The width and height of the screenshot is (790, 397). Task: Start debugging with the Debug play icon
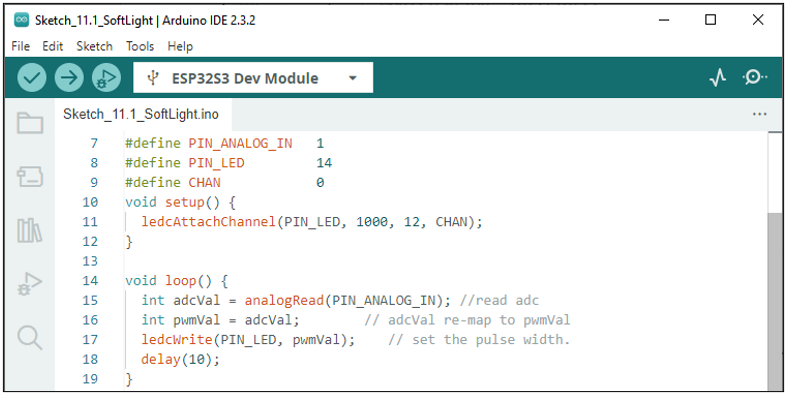coord(106,78)
